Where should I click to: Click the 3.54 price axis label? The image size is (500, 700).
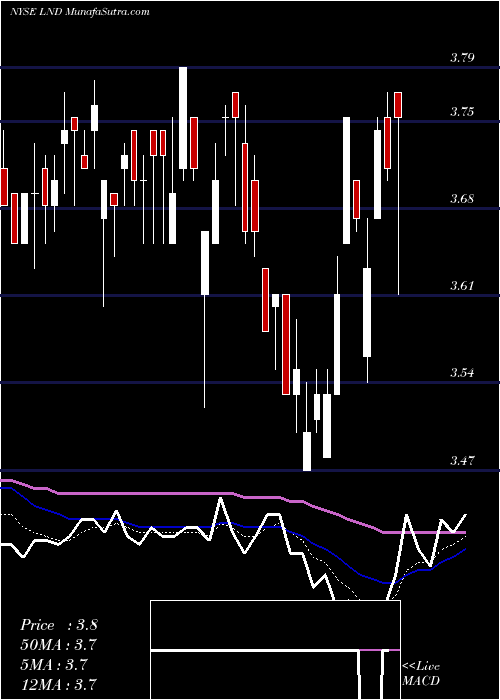(462, 372)
